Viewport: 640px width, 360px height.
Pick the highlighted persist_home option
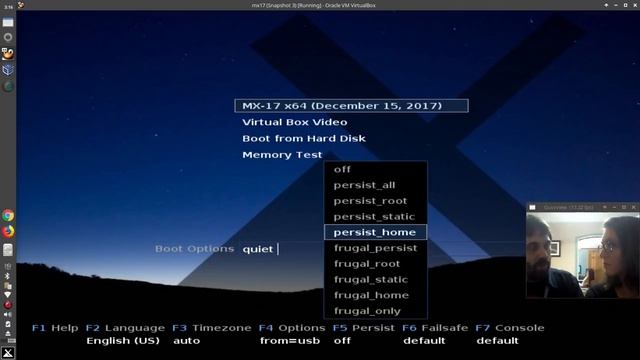376,232
